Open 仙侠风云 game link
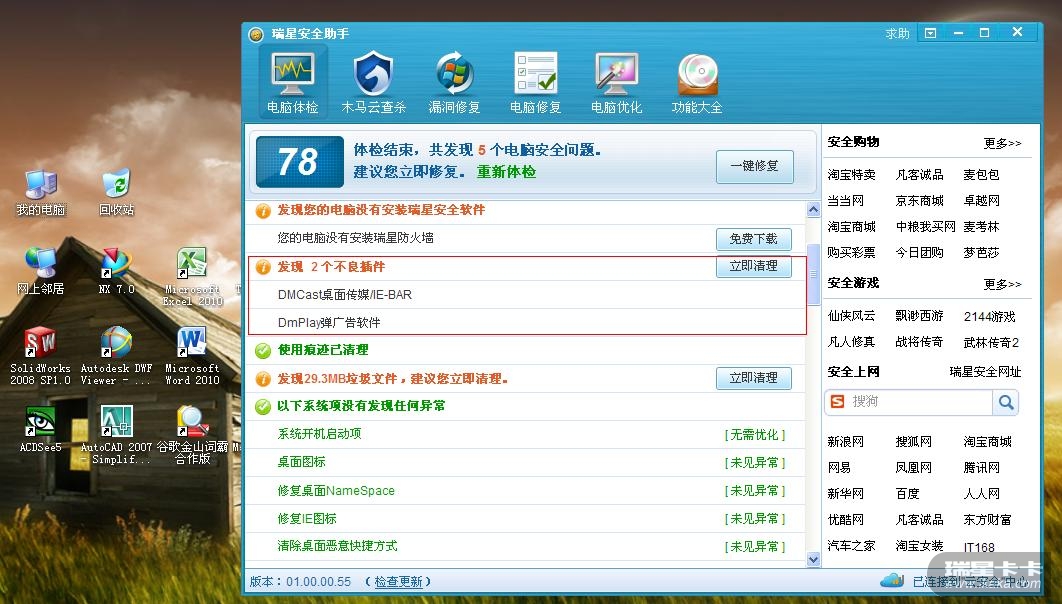Image resolution: width=1062 pixels, height=604 pixels. (851, 316)
